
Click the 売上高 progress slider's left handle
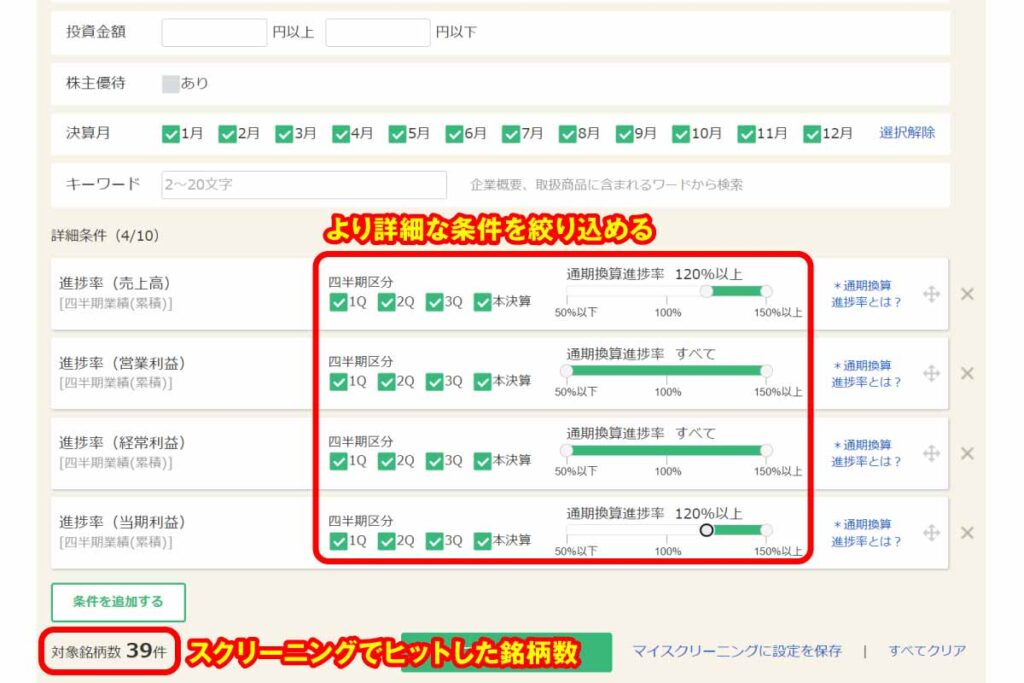point(706,291)
